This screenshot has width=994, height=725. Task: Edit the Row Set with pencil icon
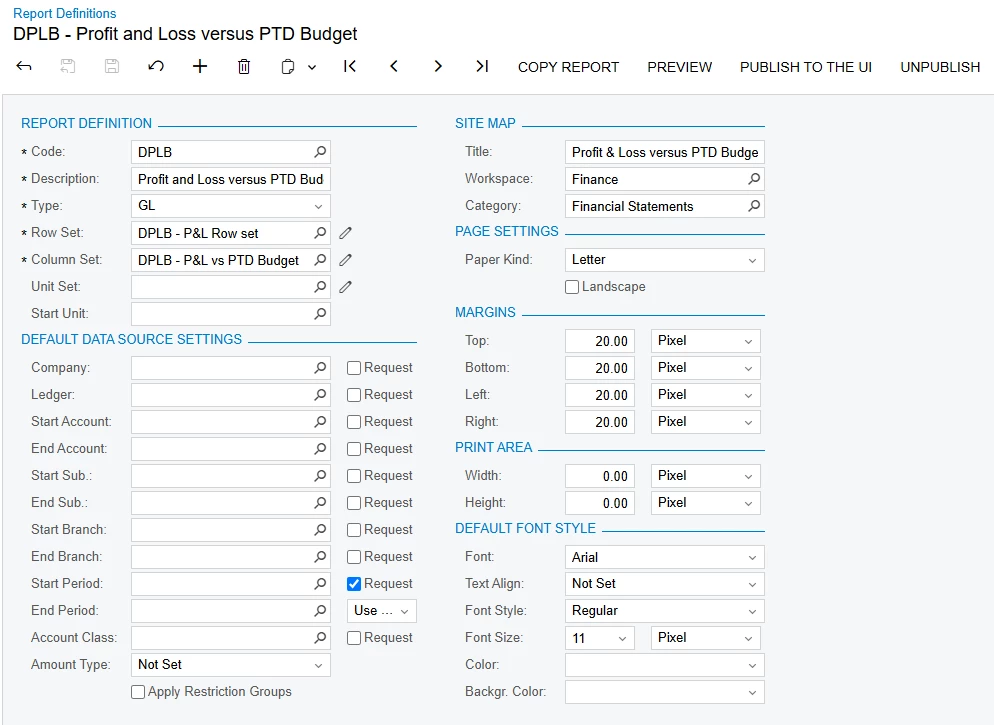345,233
